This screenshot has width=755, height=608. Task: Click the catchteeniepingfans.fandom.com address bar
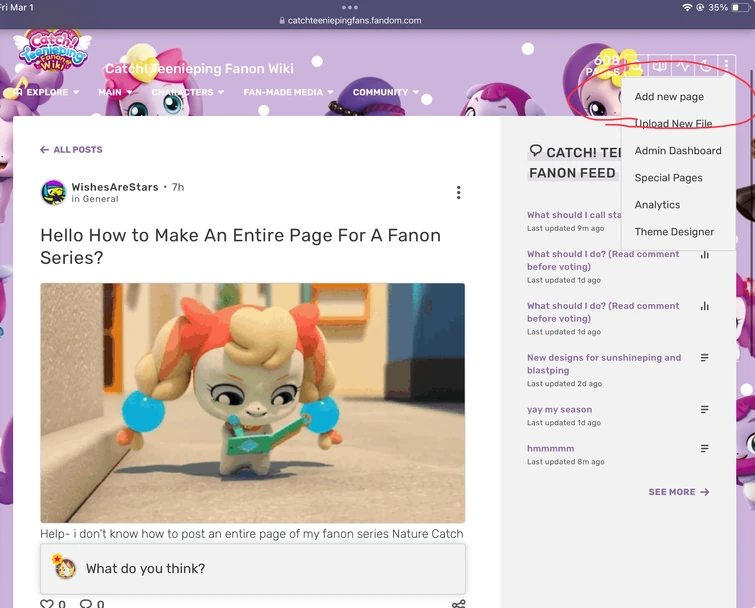tap(354, 21)
